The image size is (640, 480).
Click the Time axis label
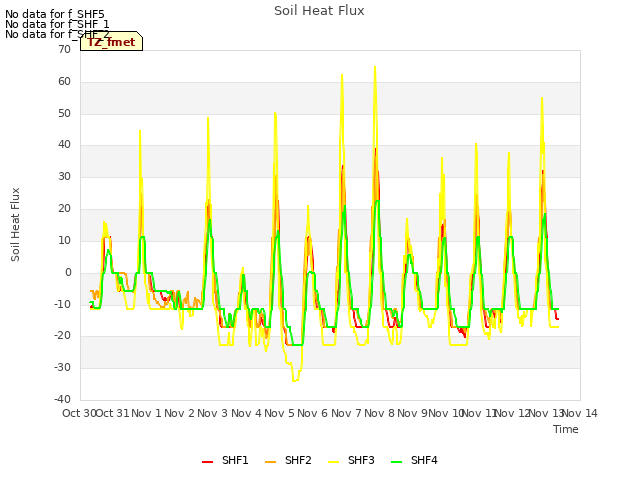566,429
